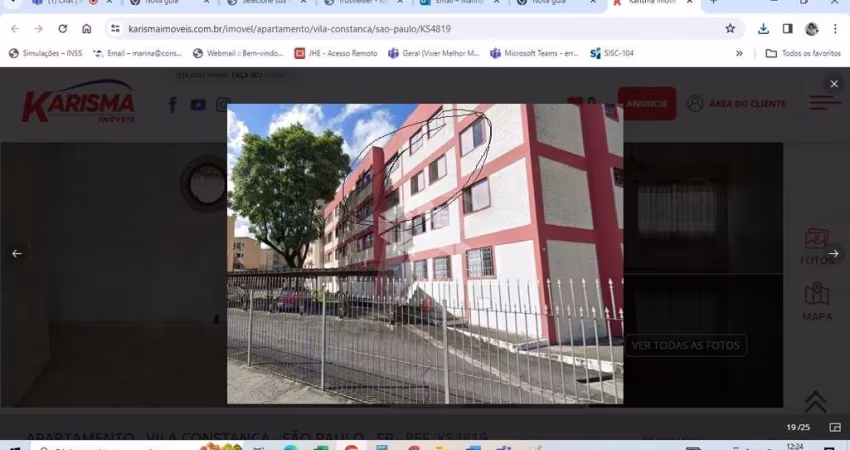Click the red apartment building photo
This screenshot has width=850, height=450.
click(x=425, y=254)
